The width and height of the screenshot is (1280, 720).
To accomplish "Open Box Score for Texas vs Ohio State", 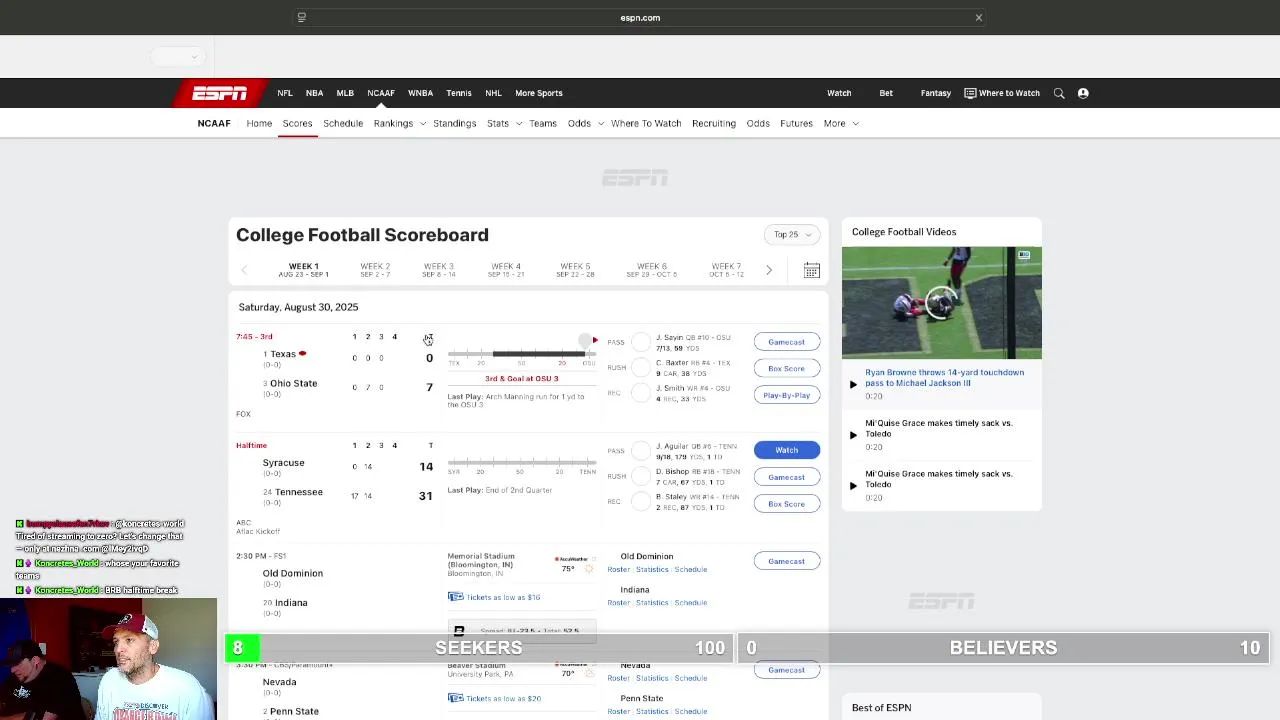I will click(786, 368).
